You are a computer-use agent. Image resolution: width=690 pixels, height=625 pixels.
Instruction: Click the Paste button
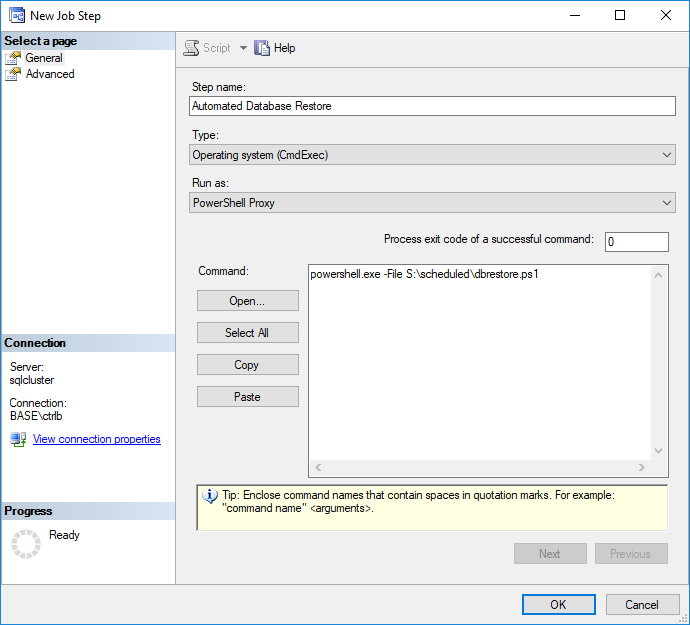coord(247,397)
